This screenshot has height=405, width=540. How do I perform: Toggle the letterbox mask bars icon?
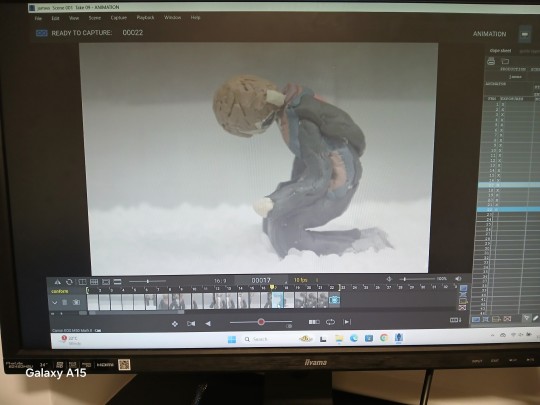coord(117,282)
